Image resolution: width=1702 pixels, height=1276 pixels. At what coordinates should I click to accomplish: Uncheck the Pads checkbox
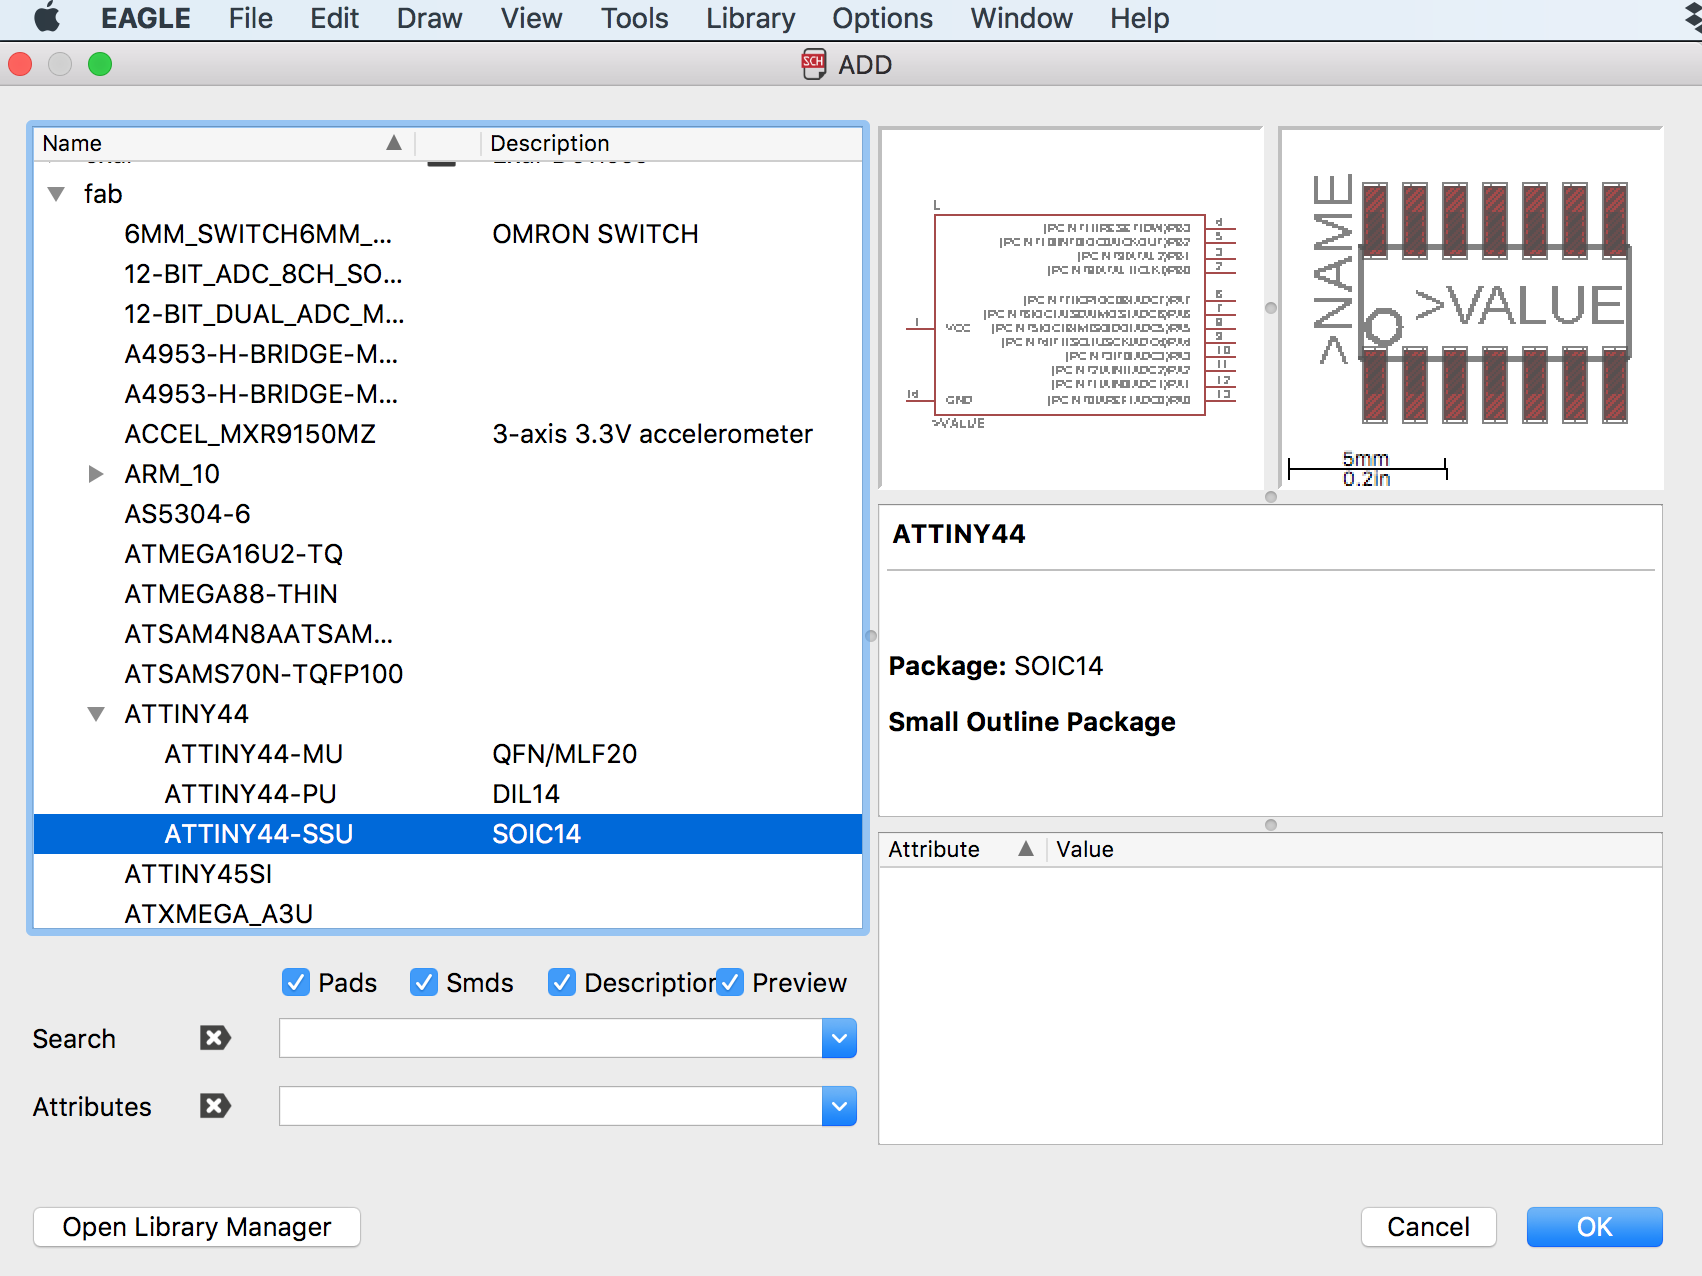pos(296,983)
